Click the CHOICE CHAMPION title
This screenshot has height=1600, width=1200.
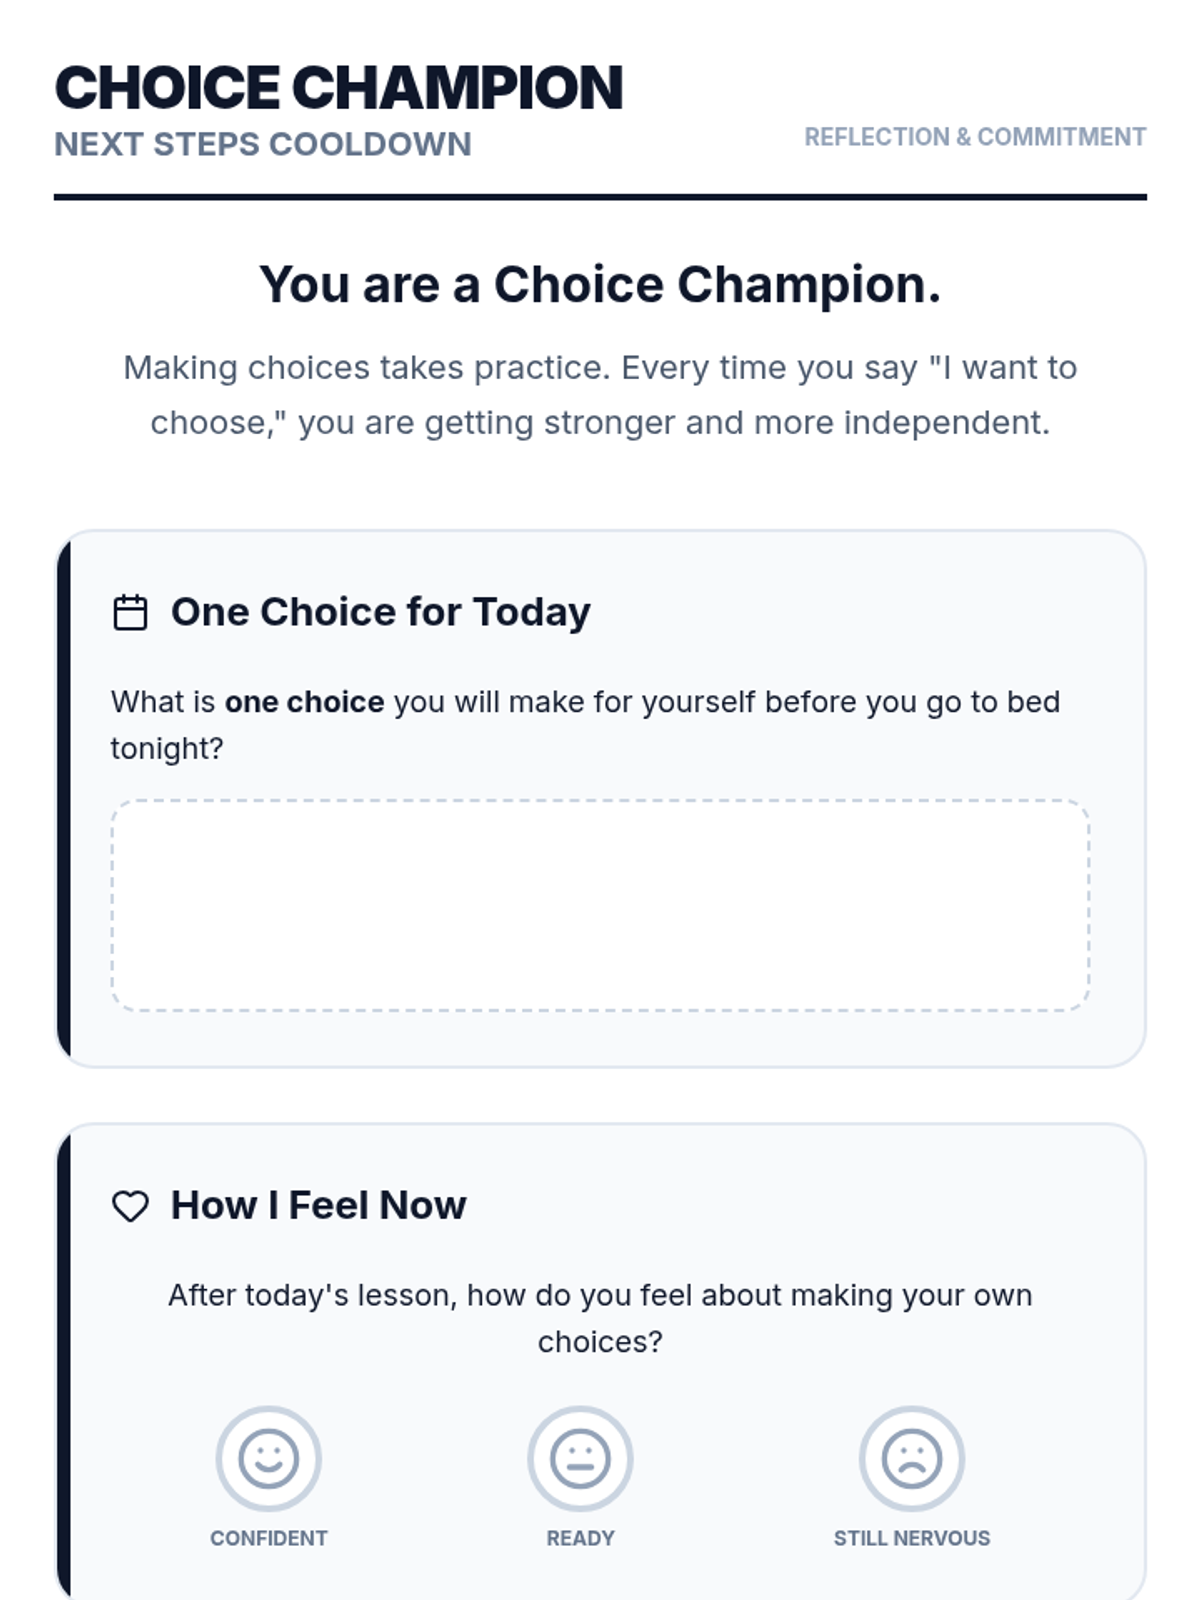(x=339, y=88)
